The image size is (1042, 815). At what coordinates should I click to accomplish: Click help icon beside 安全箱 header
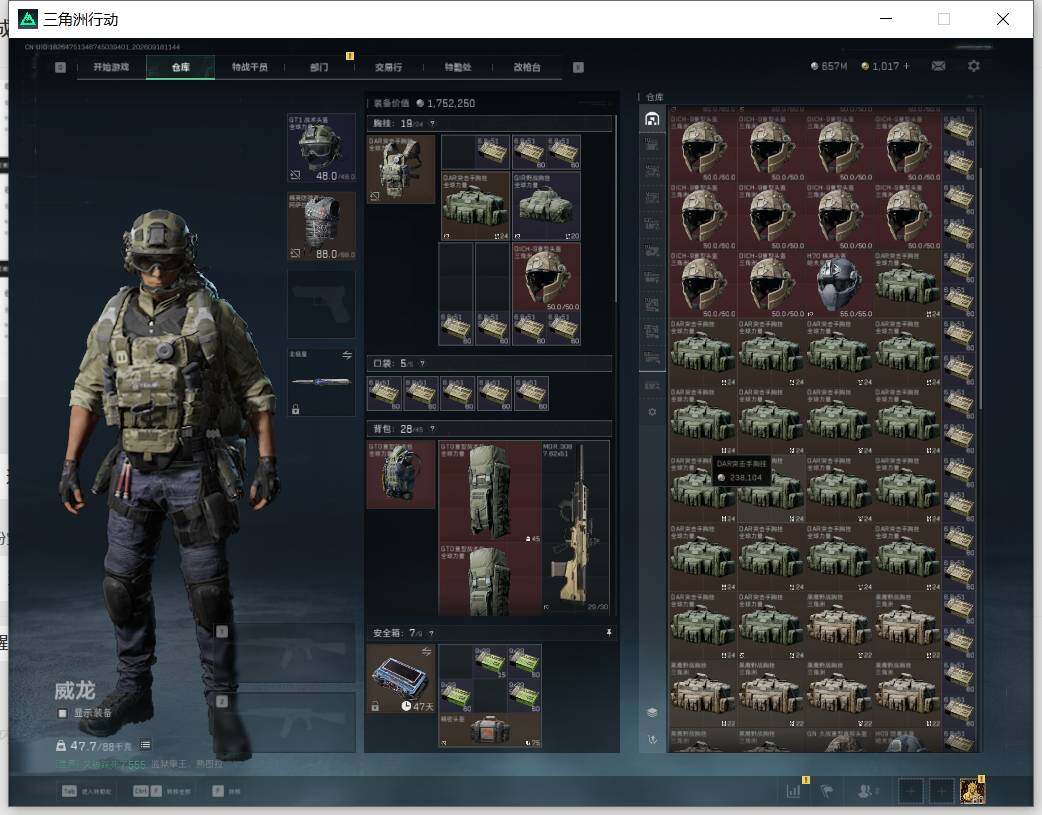(x=431, y=633)
